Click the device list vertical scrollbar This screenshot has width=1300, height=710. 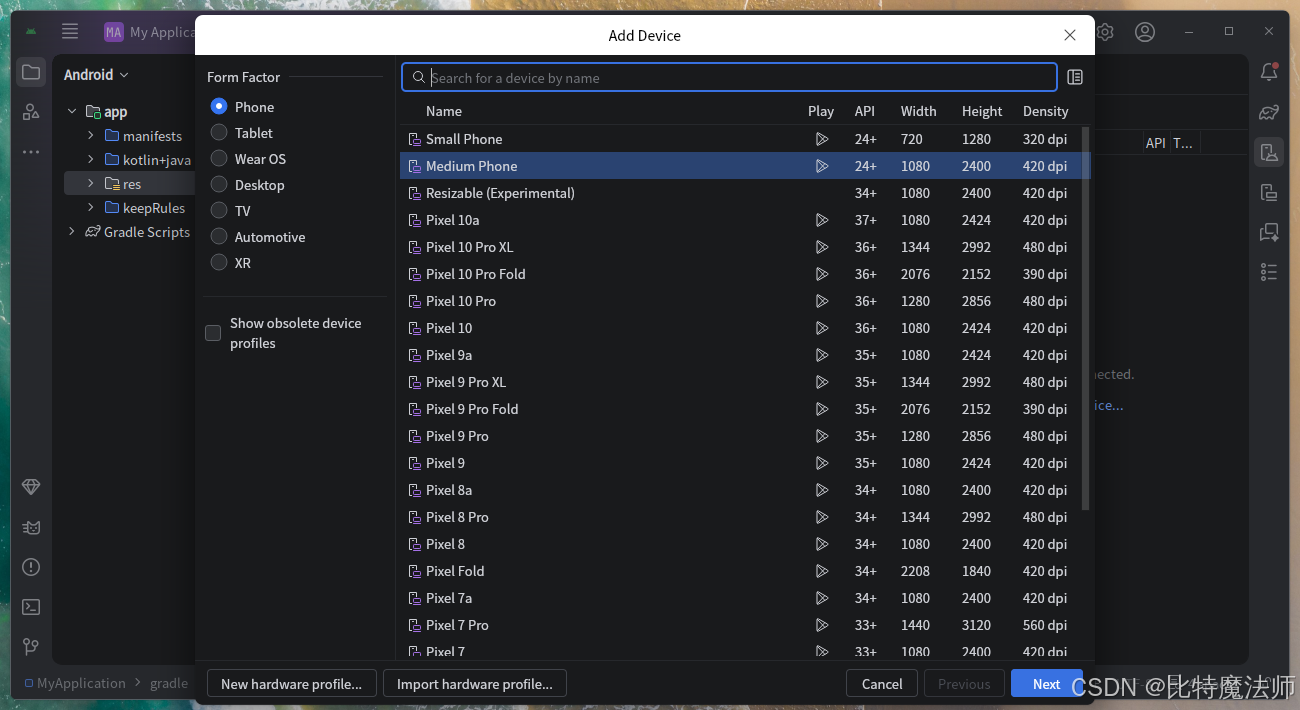click(x=1086, y=318)
